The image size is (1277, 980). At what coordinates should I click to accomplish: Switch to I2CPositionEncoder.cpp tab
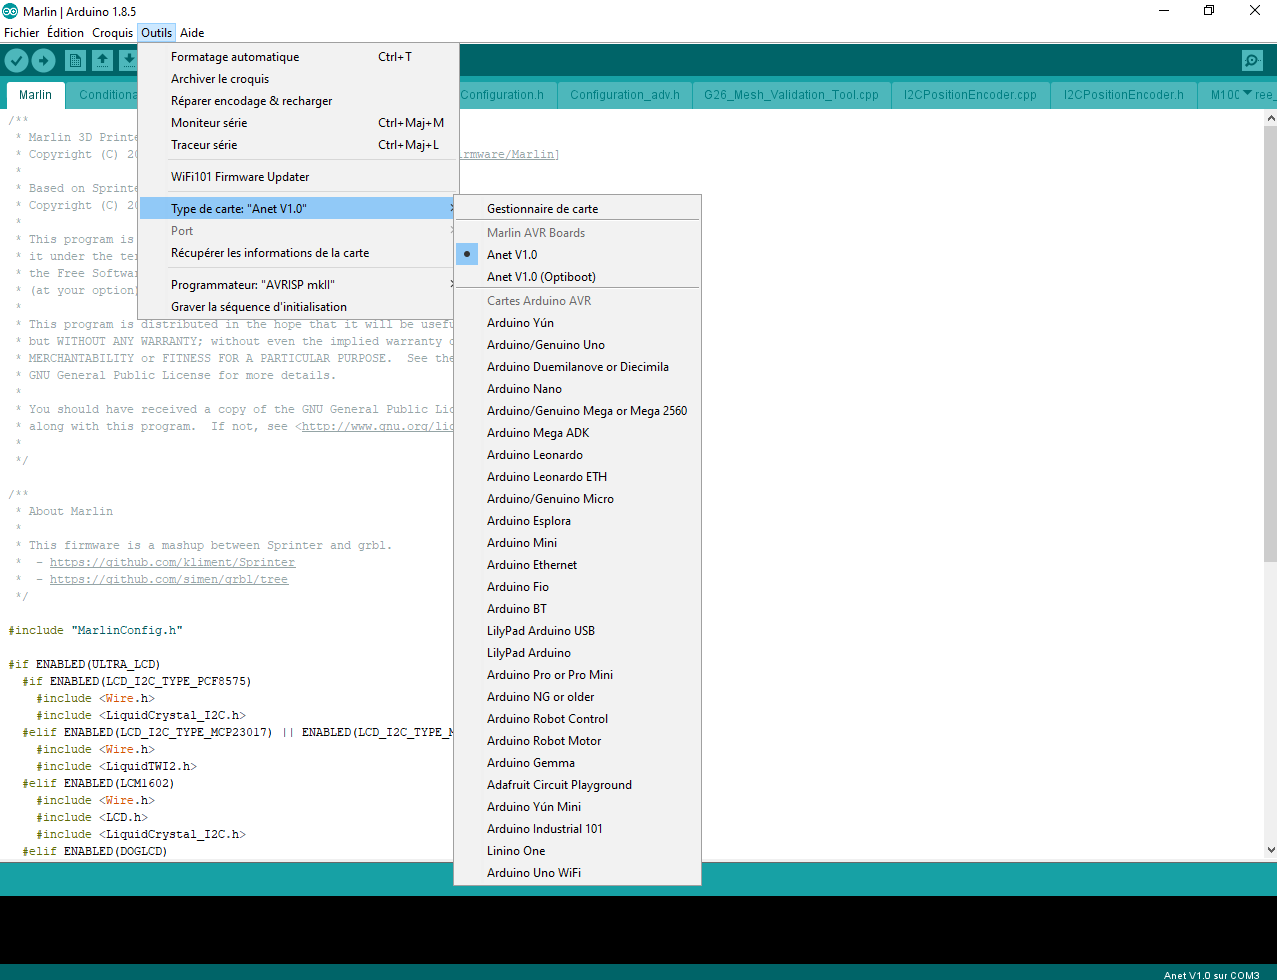[970, 95]
